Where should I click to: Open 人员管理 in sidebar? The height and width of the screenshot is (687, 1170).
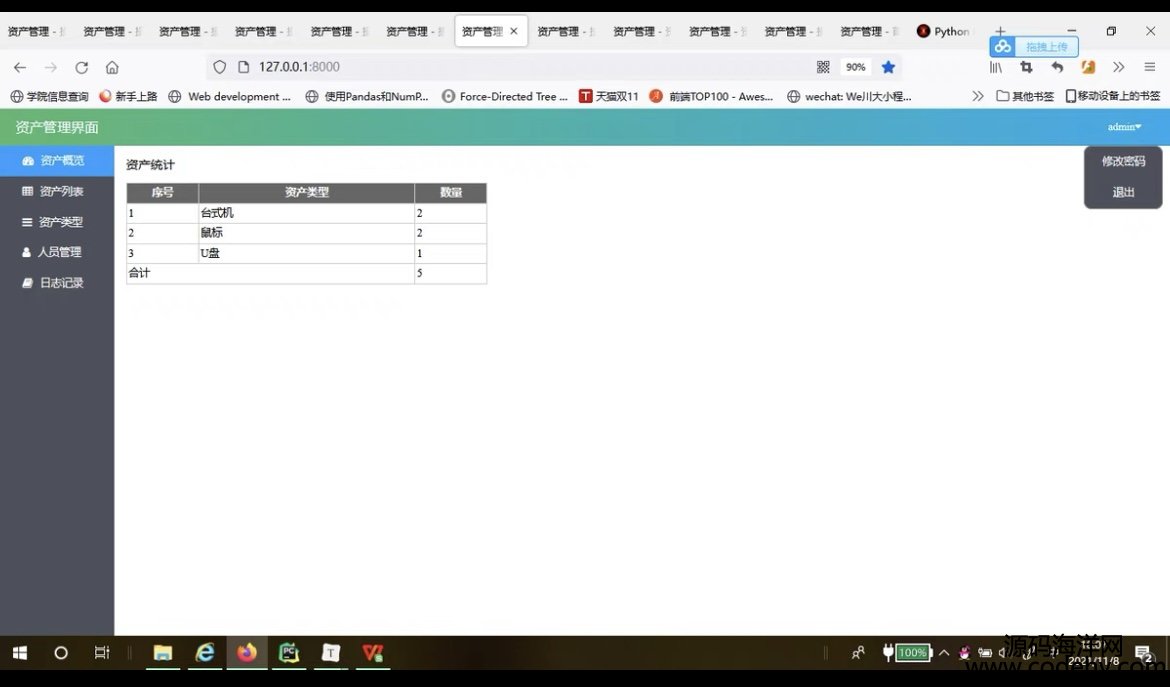click(57, 252)
